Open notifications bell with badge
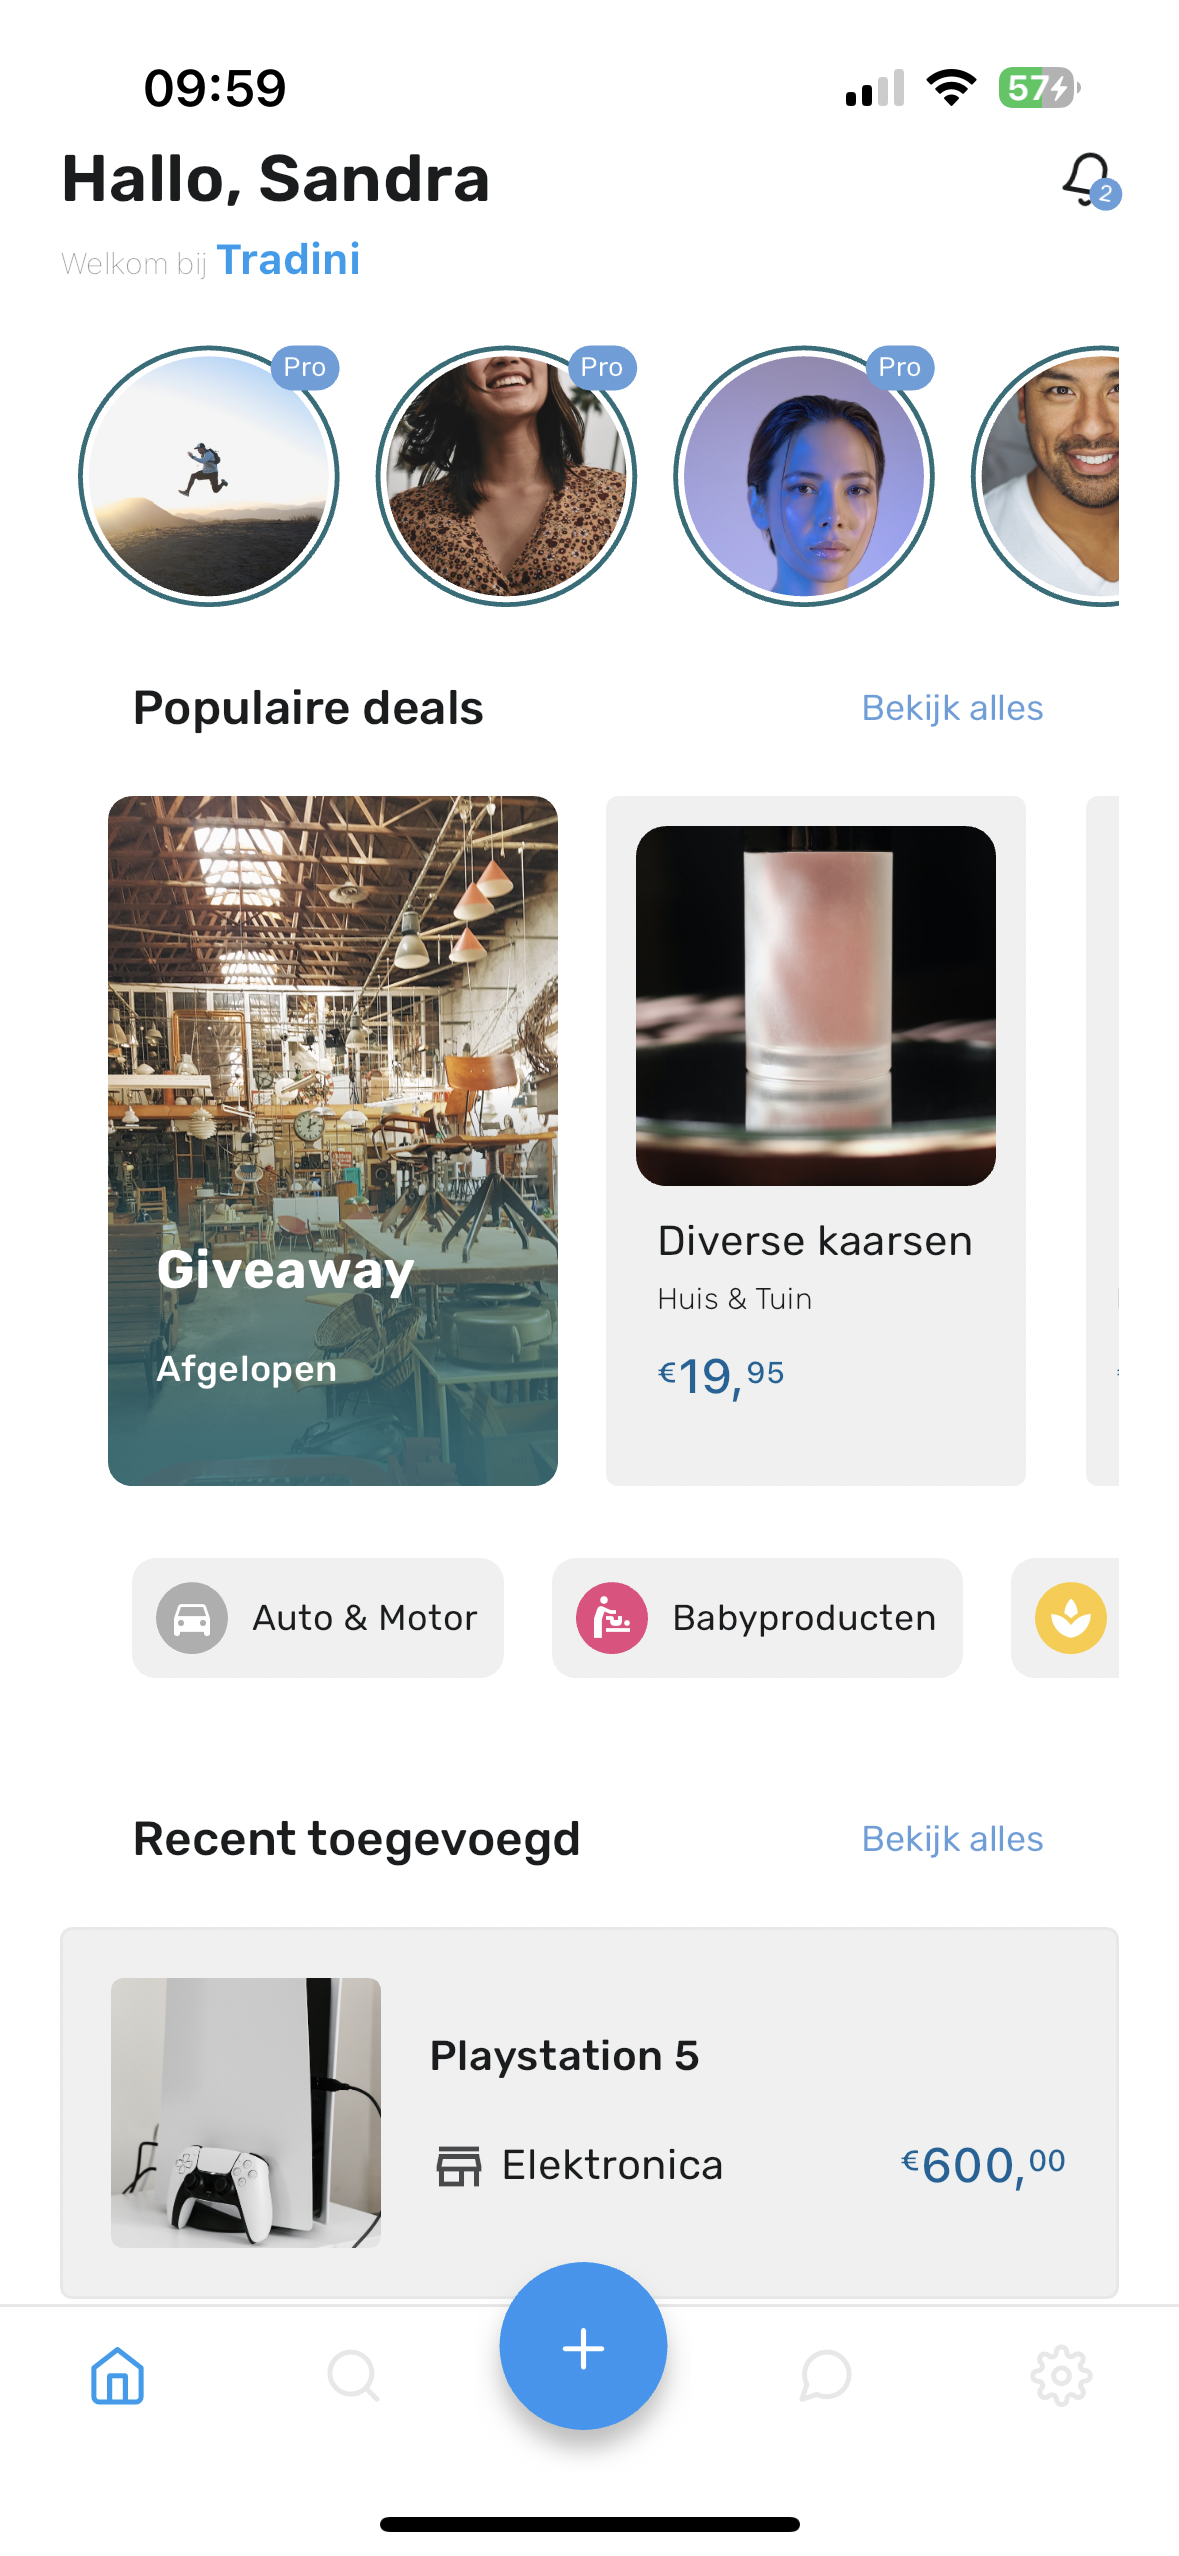Screen dimensions: 1179x2556 click(x=1089, y=180)
